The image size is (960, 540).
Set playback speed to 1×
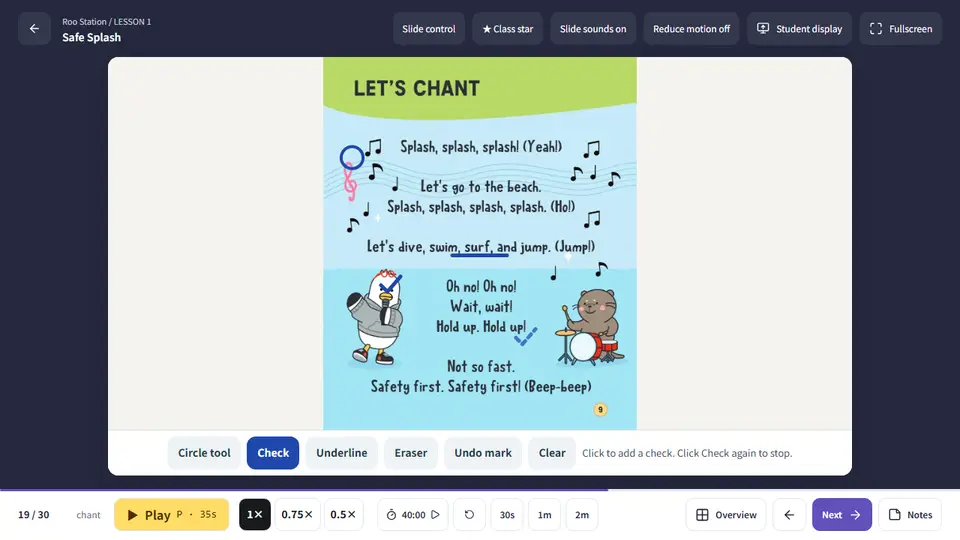pos(255,515)
